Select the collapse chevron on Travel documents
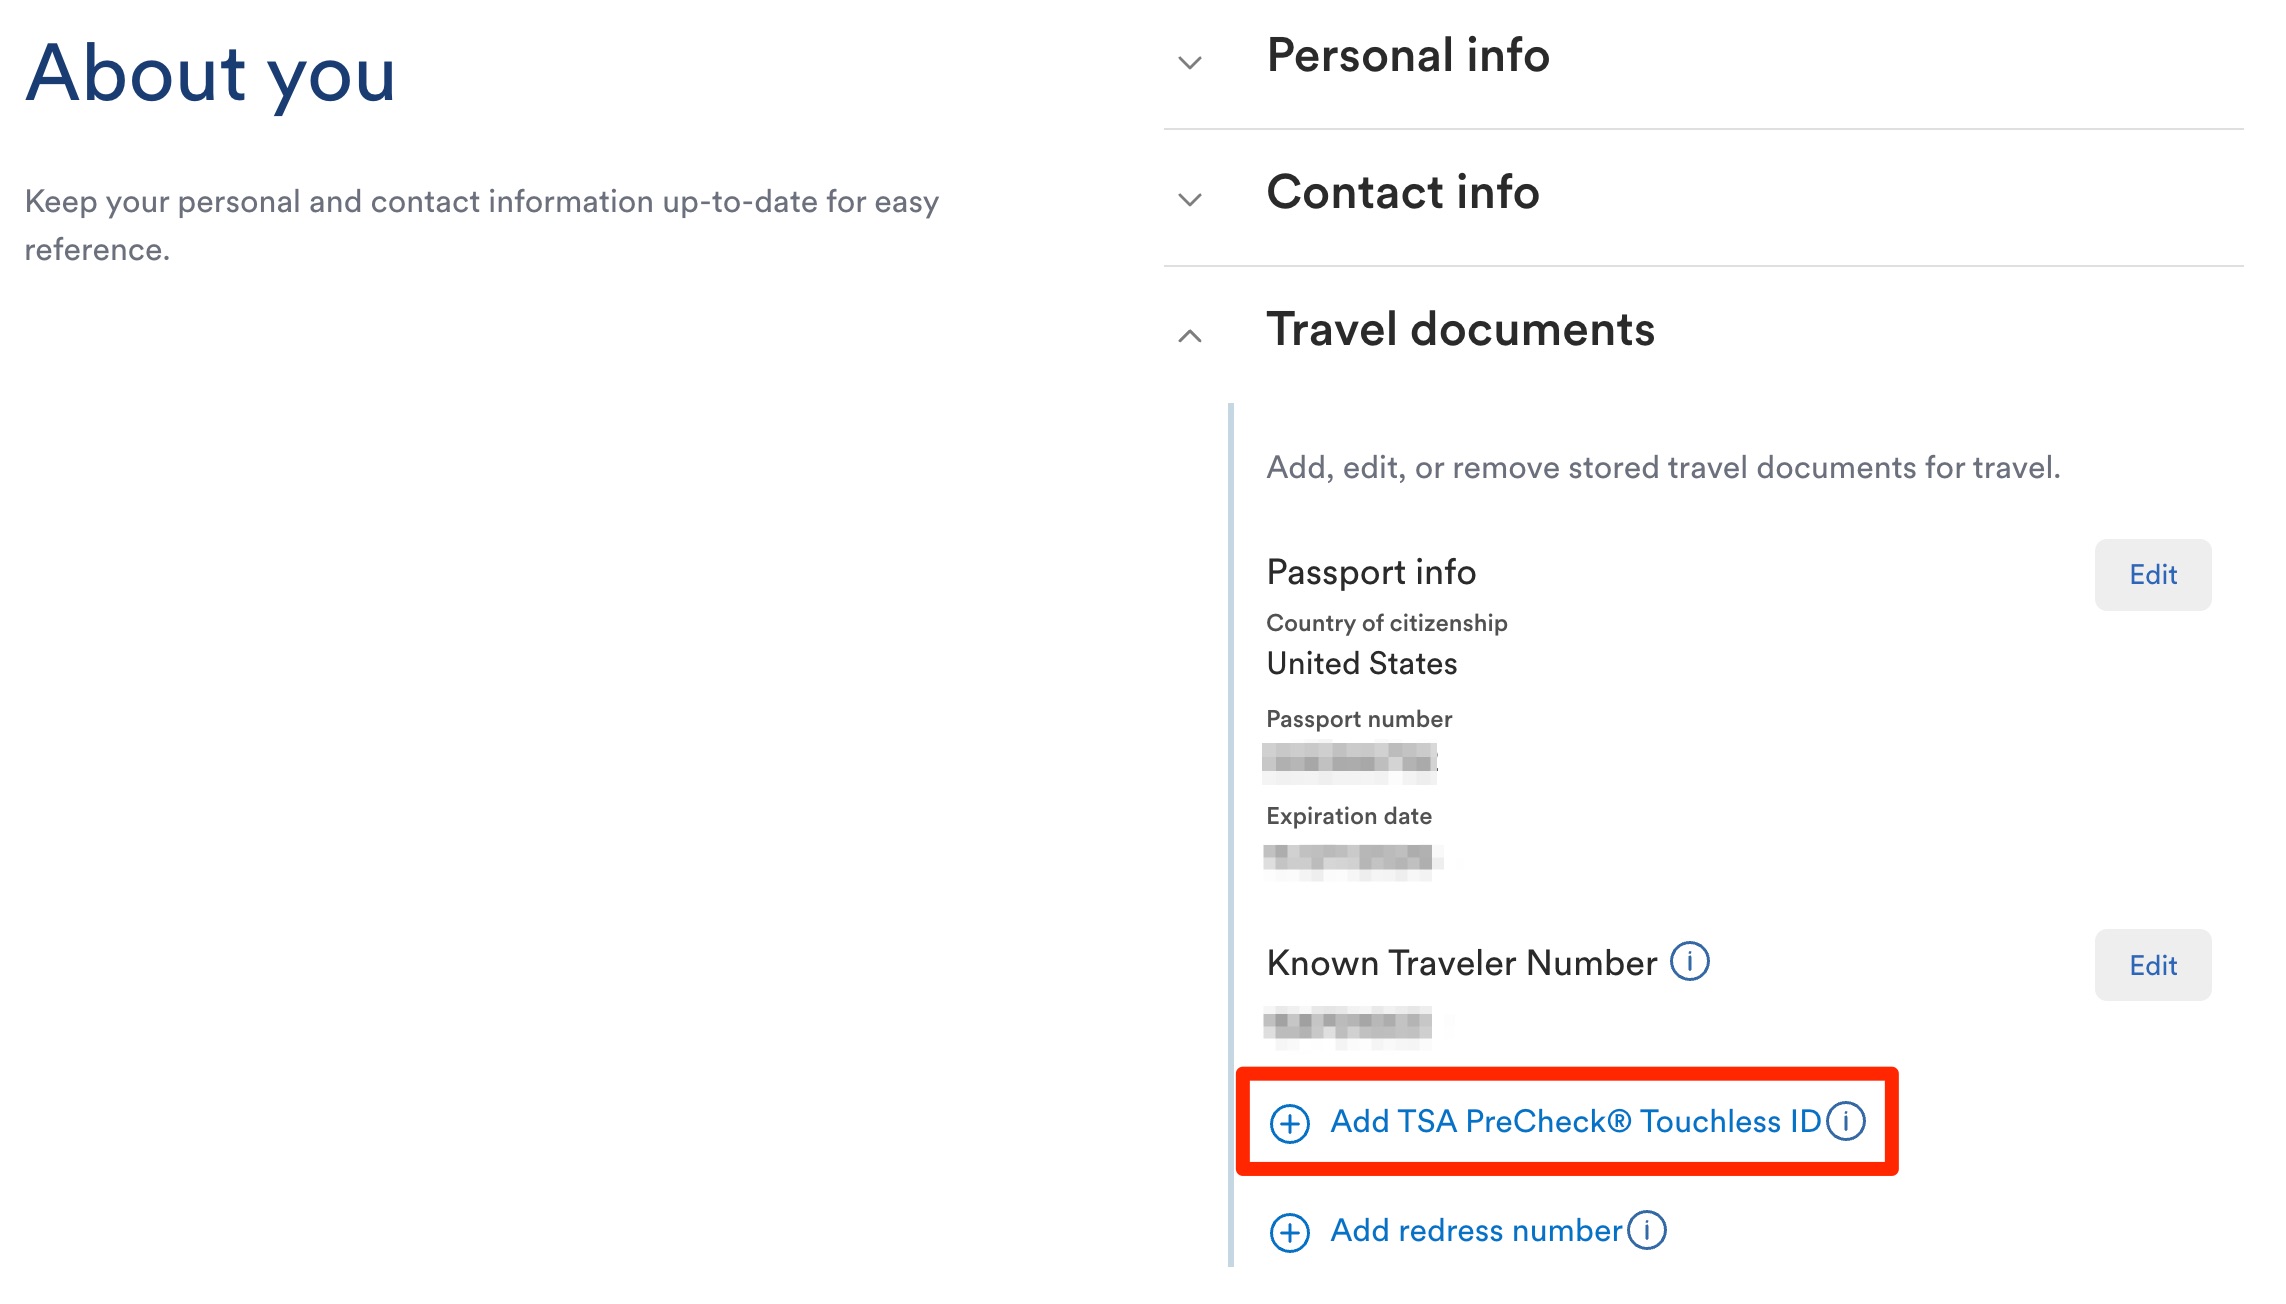2286x1304 pixels. coord(1189,336)
